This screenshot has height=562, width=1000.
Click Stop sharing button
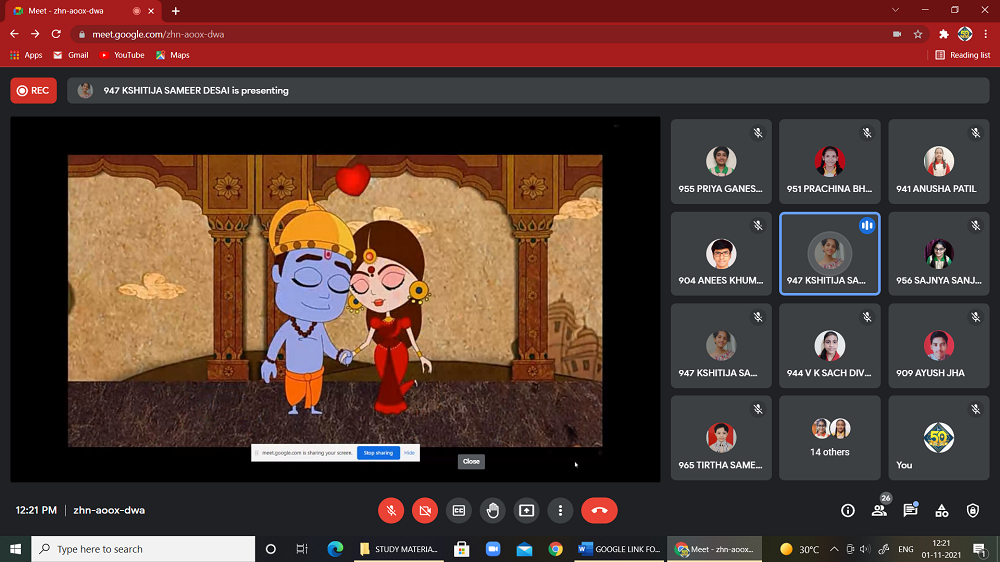tap(378, 453)
